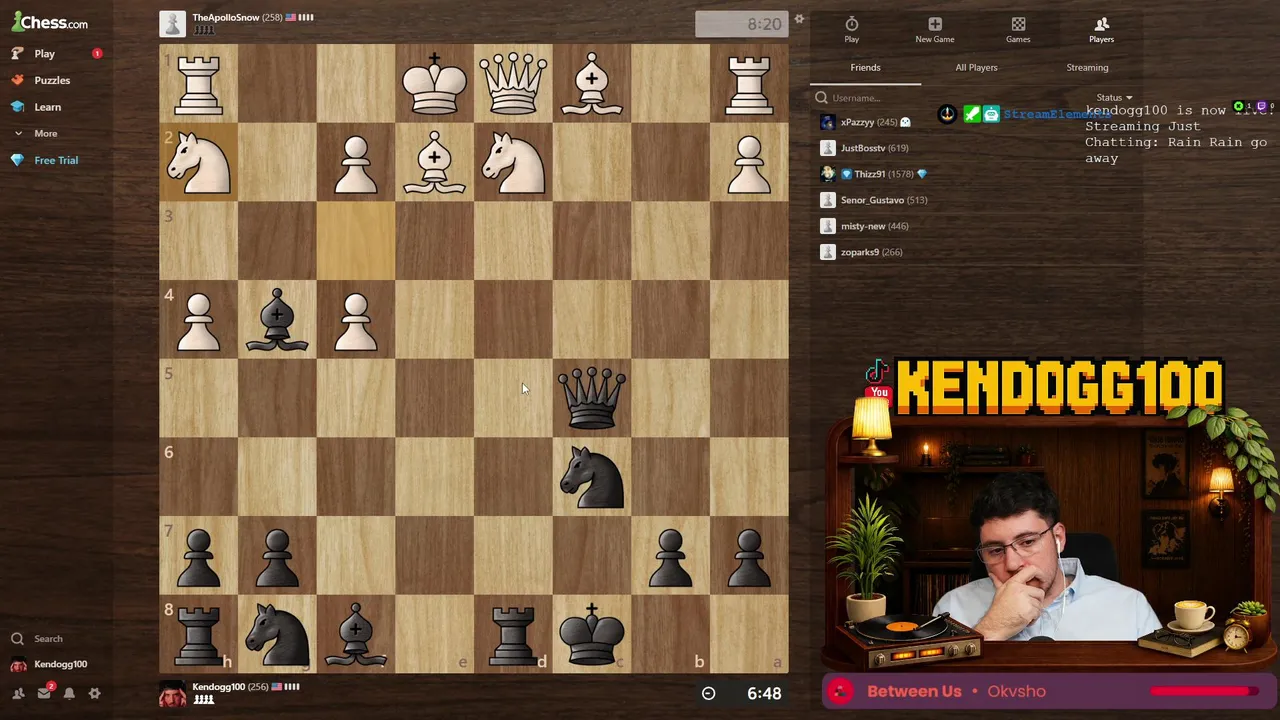
Task: Click the Between Us song progress bar
Action: point(1205,691)
